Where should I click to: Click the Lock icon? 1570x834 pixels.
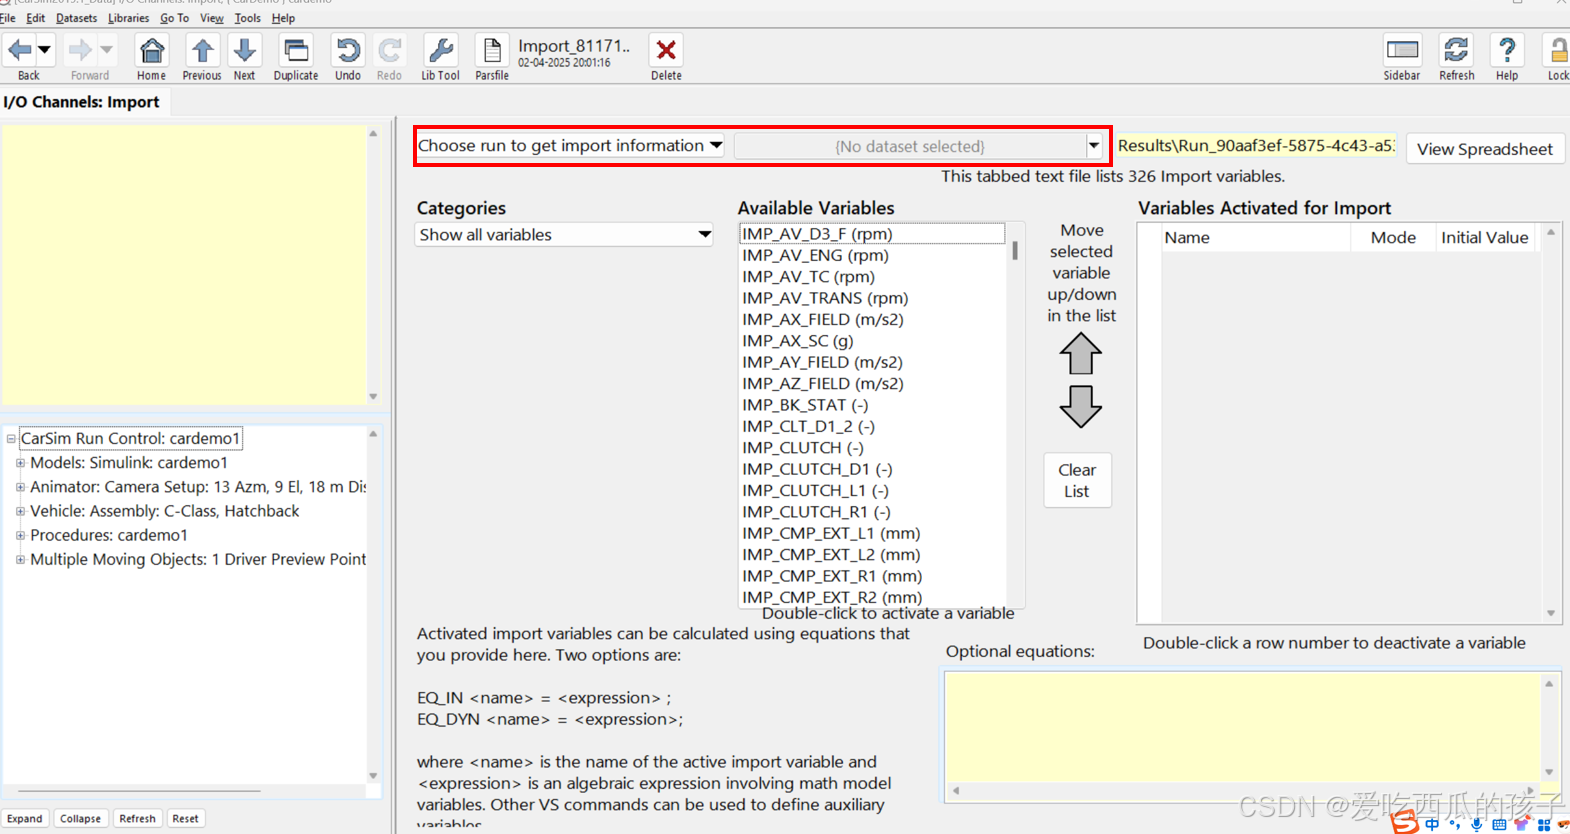(x=1558, y=50)
